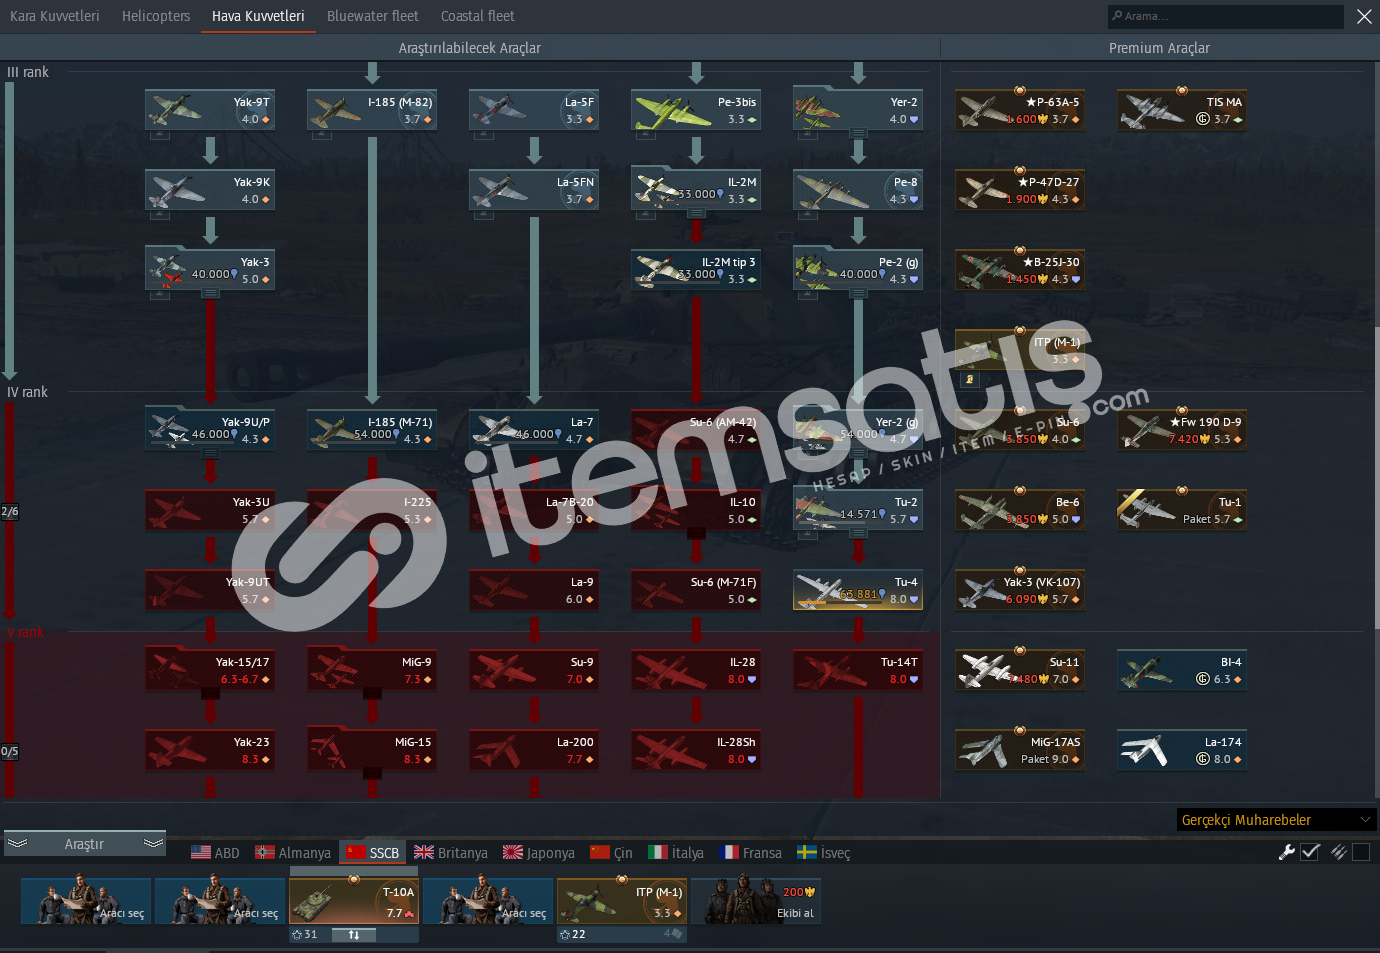This screenshot has height=953, width=1380.
Task: Click the vertical scrollbar on right edge
Action: point(1377,478)
